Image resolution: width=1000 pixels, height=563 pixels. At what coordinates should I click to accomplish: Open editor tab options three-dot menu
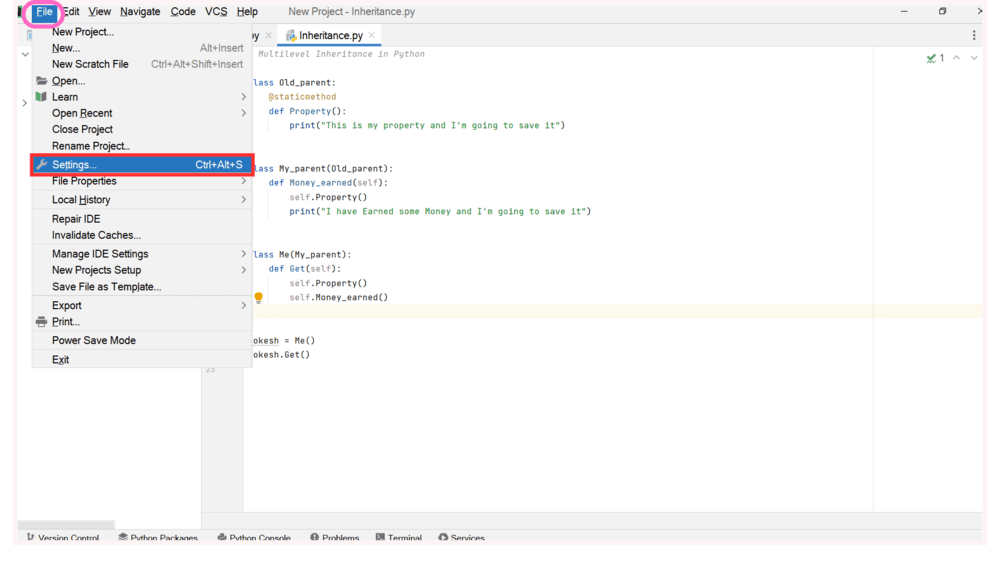coord(974,35)
